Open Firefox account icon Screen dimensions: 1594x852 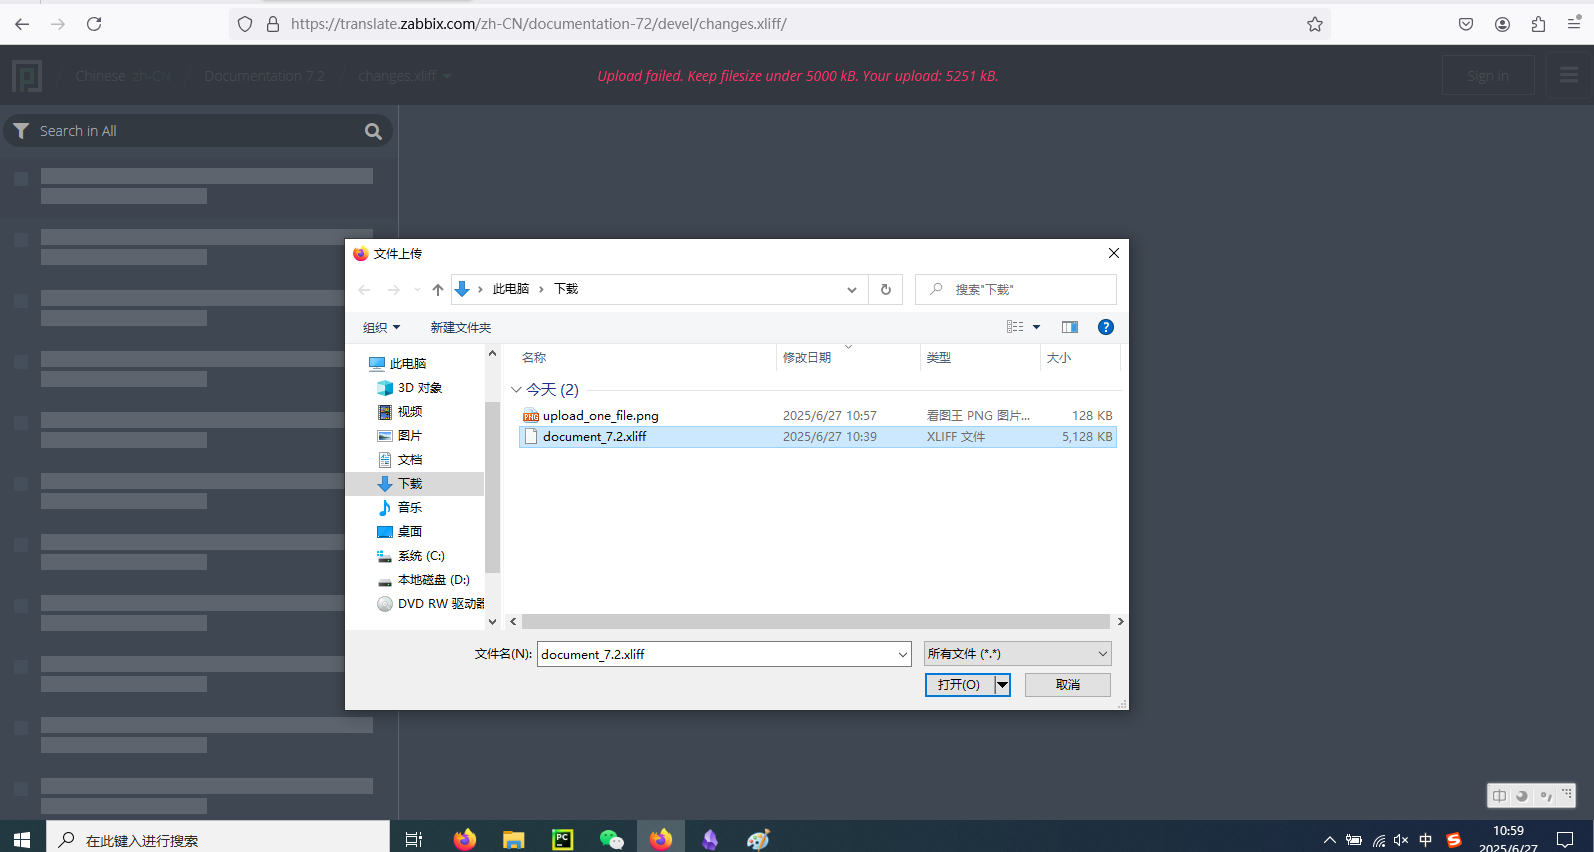[x=1502, y=24]
